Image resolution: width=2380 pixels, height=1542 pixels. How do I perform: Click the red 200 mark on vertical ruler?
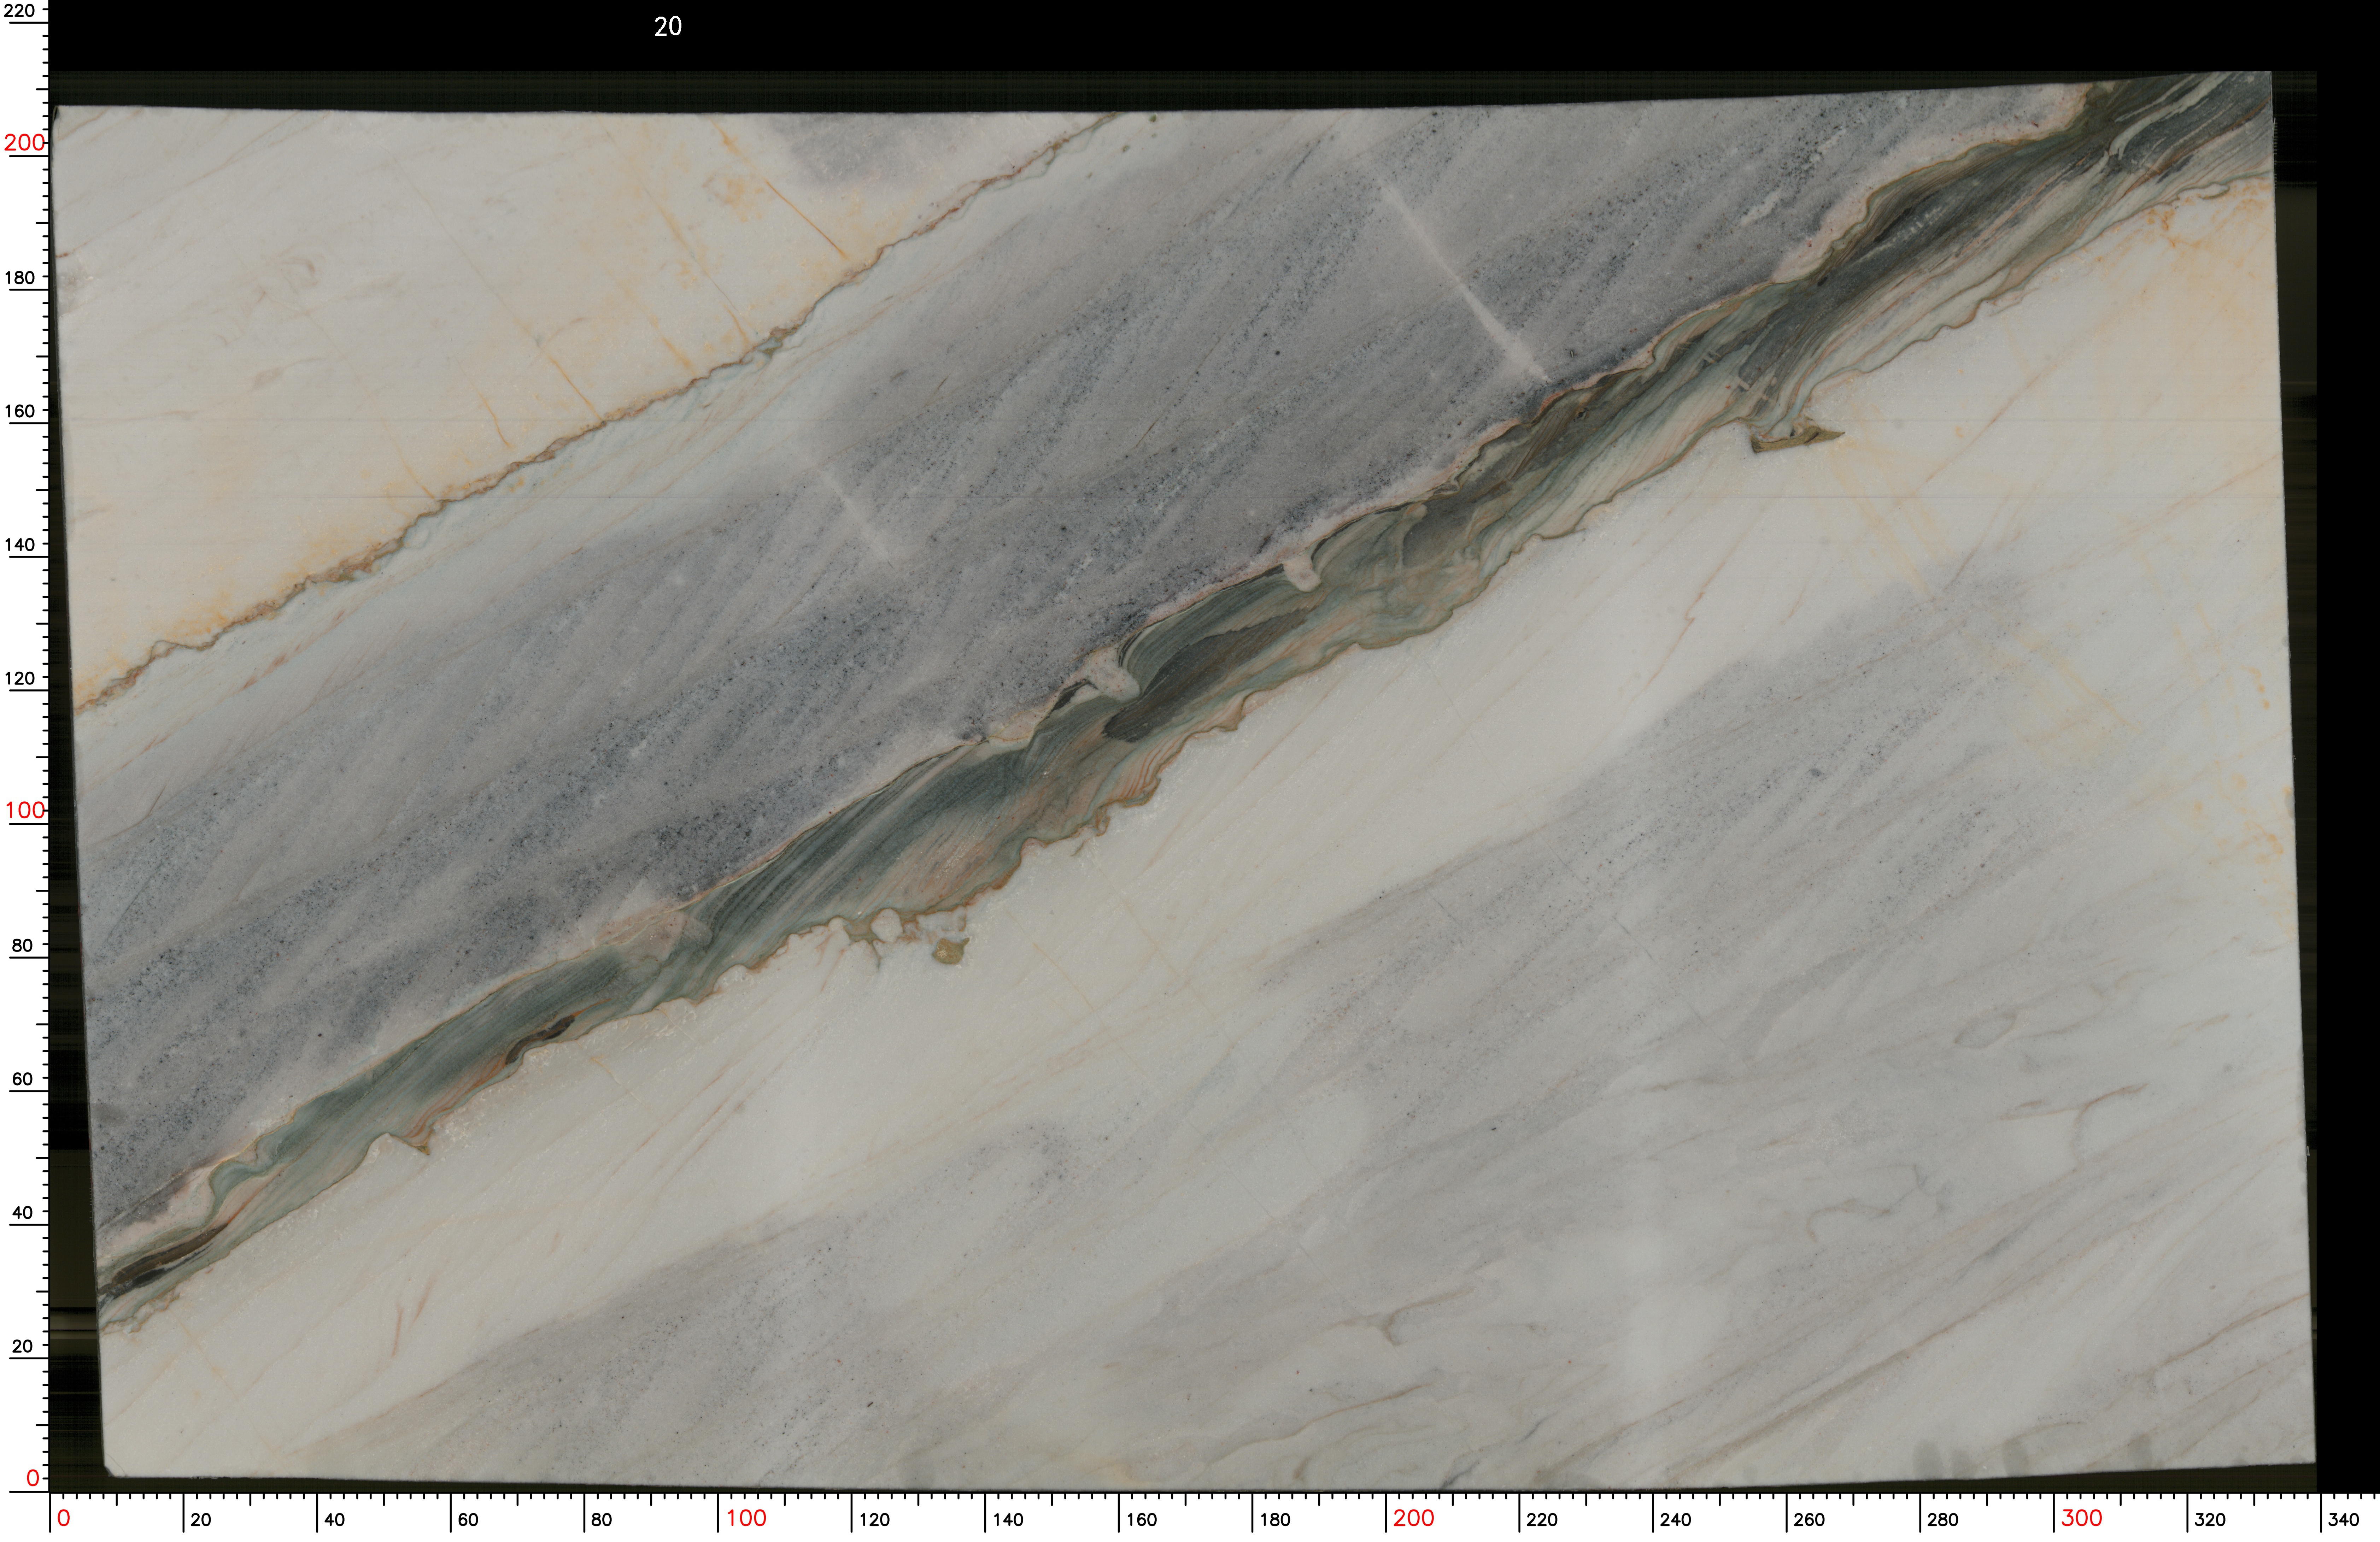pyautogui.click(x=24, y=143)
